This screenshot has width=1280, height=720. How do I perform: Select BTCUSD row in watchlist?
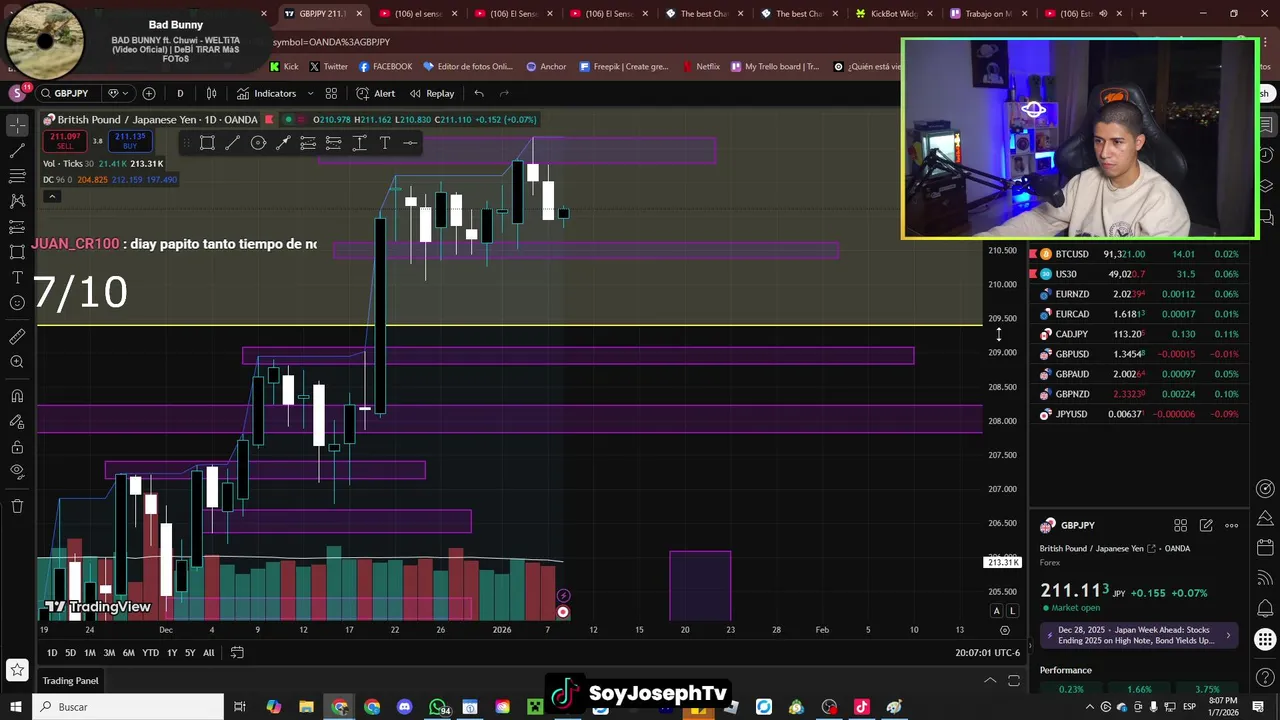click(x=1138, y=254)
